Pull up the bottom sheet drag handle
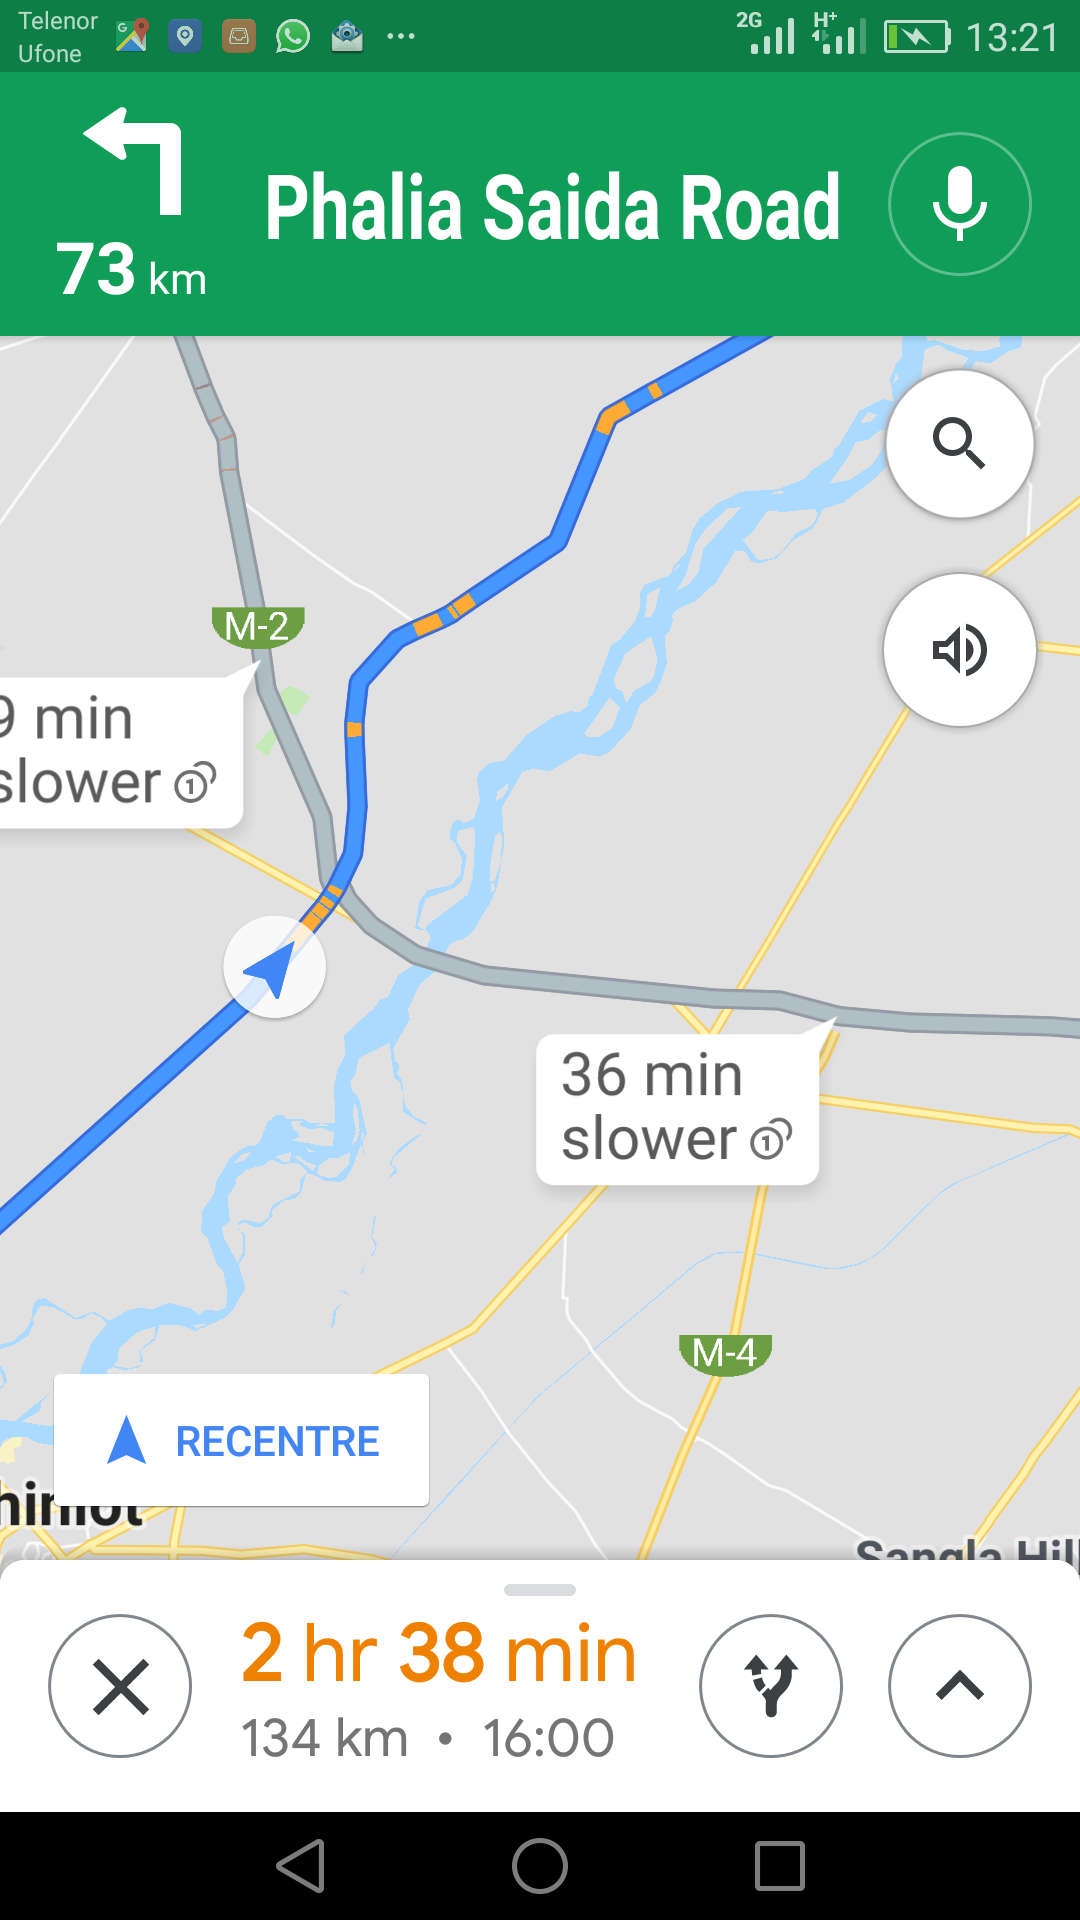 pos(540,1590)
